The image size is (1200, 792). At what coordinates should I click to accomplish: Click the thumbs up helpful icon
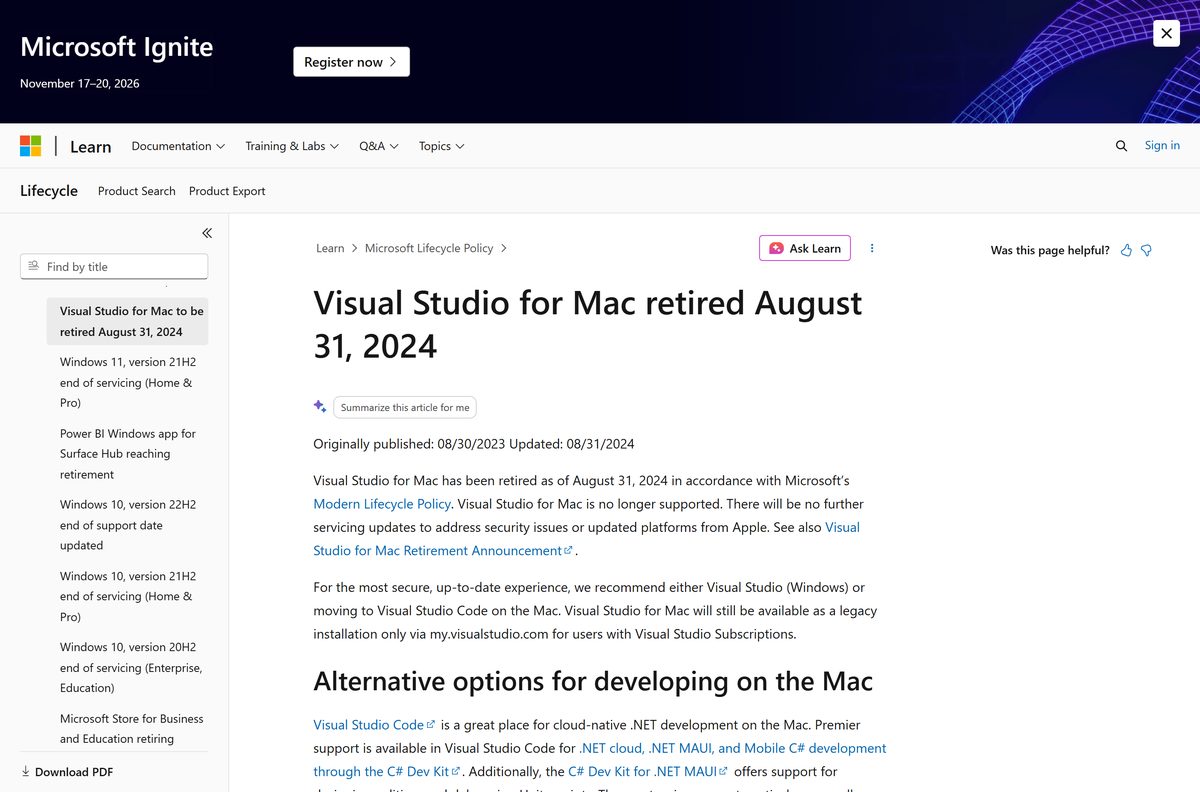1126,250
